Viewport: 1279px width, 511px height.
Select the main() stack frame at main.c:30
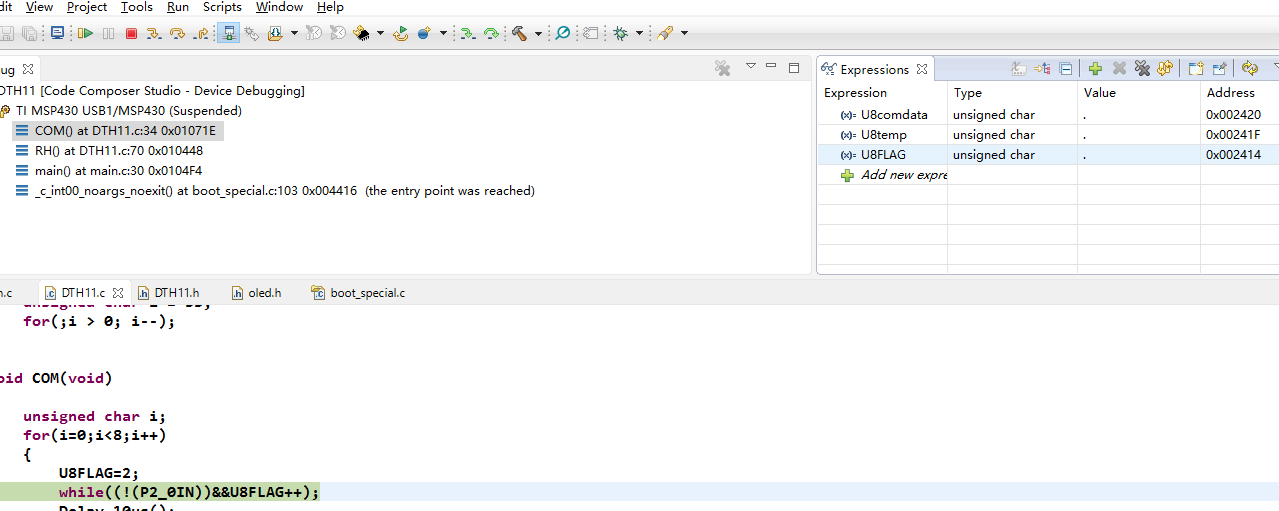tap(111, 171)
